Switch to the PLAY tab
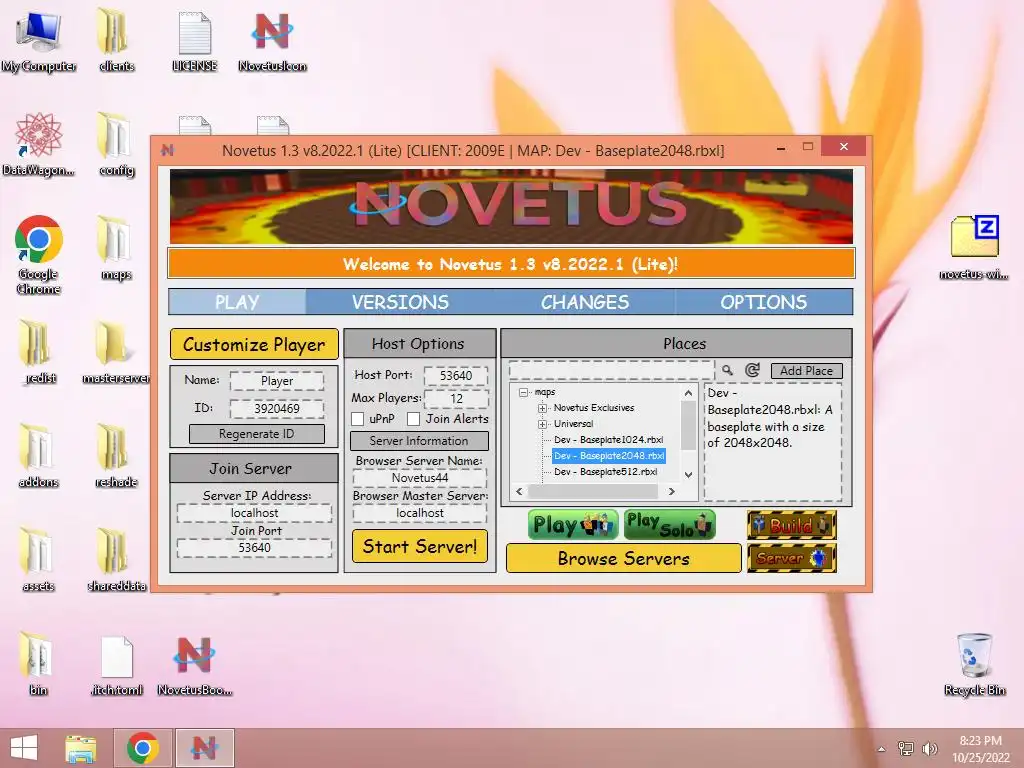The image size is (1024, 768). coord(237,302)
